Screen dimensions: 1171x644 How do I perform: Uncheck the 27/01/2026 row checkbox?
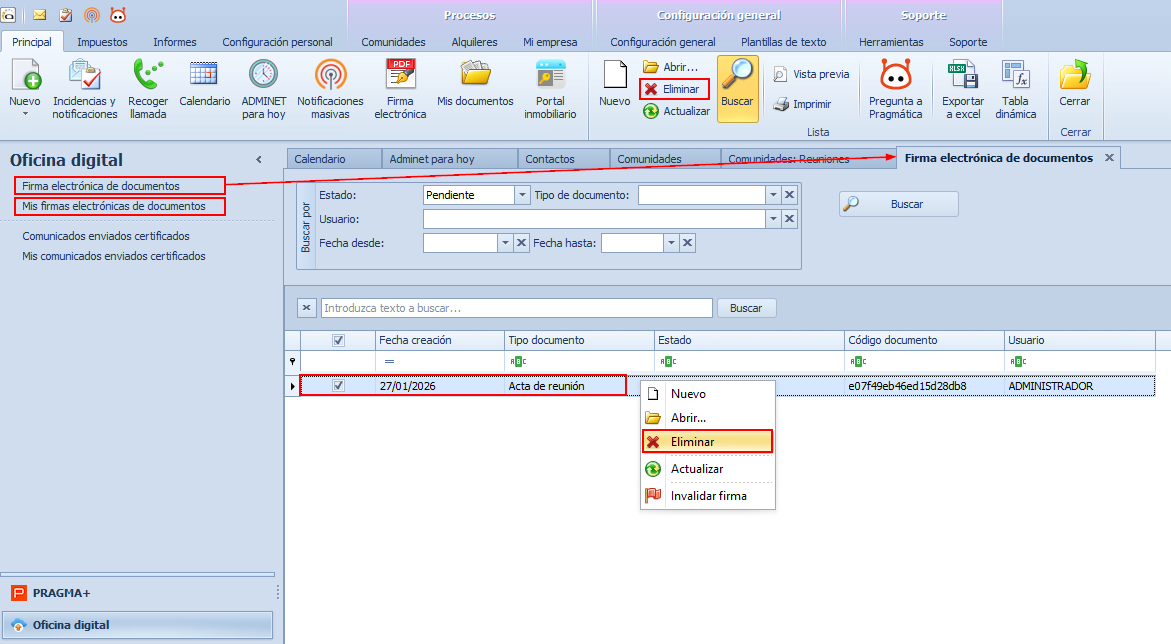[x=338, y=386]
